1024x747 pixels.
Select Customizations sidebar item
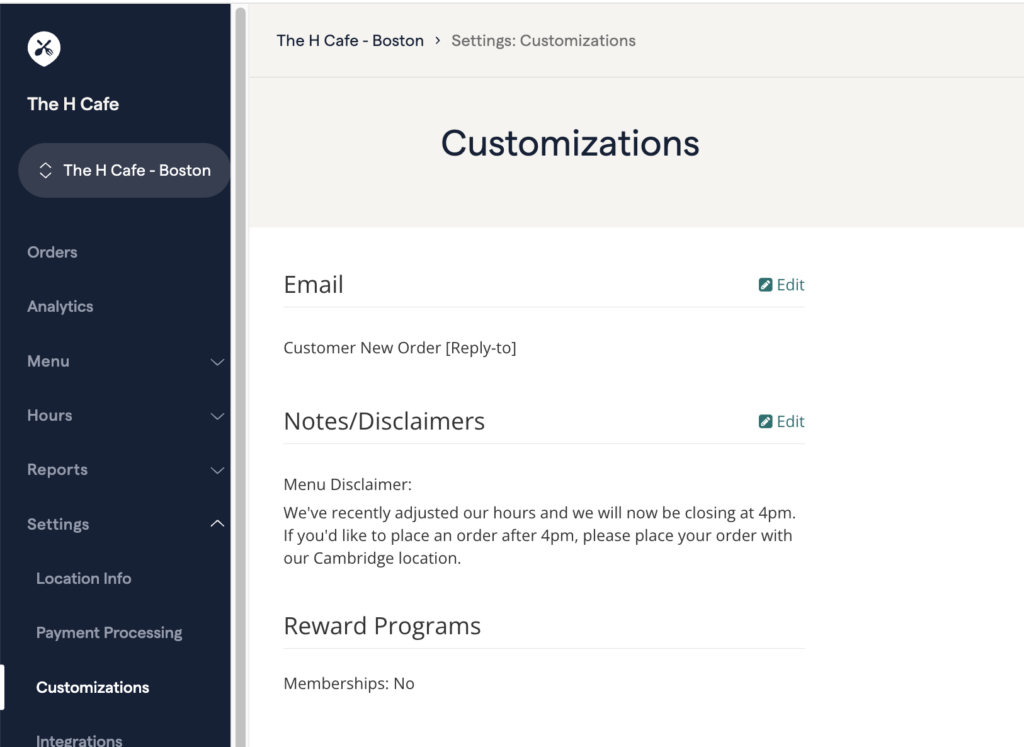[92, 687]
